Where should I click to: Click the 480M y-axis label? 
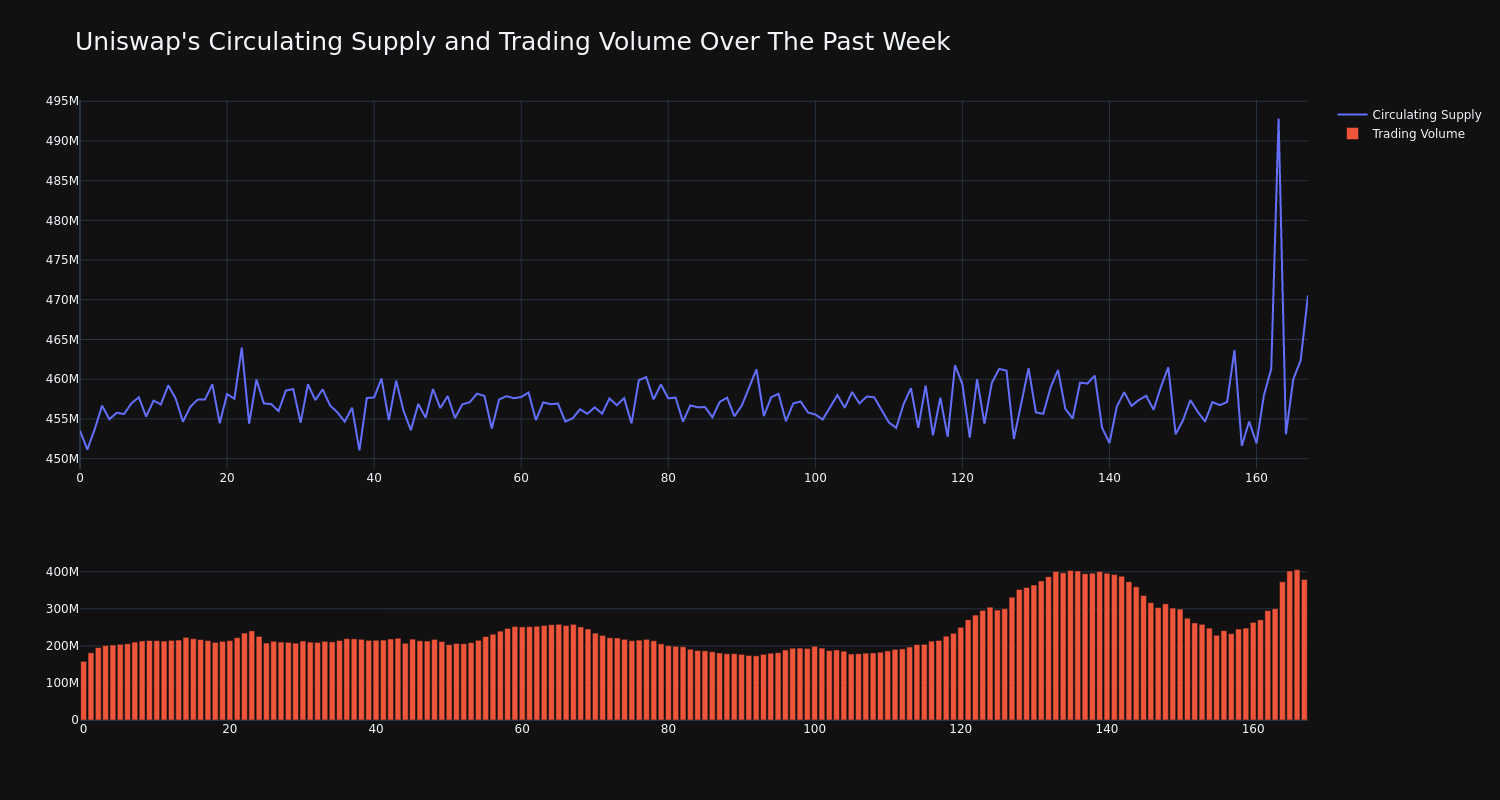62,220
